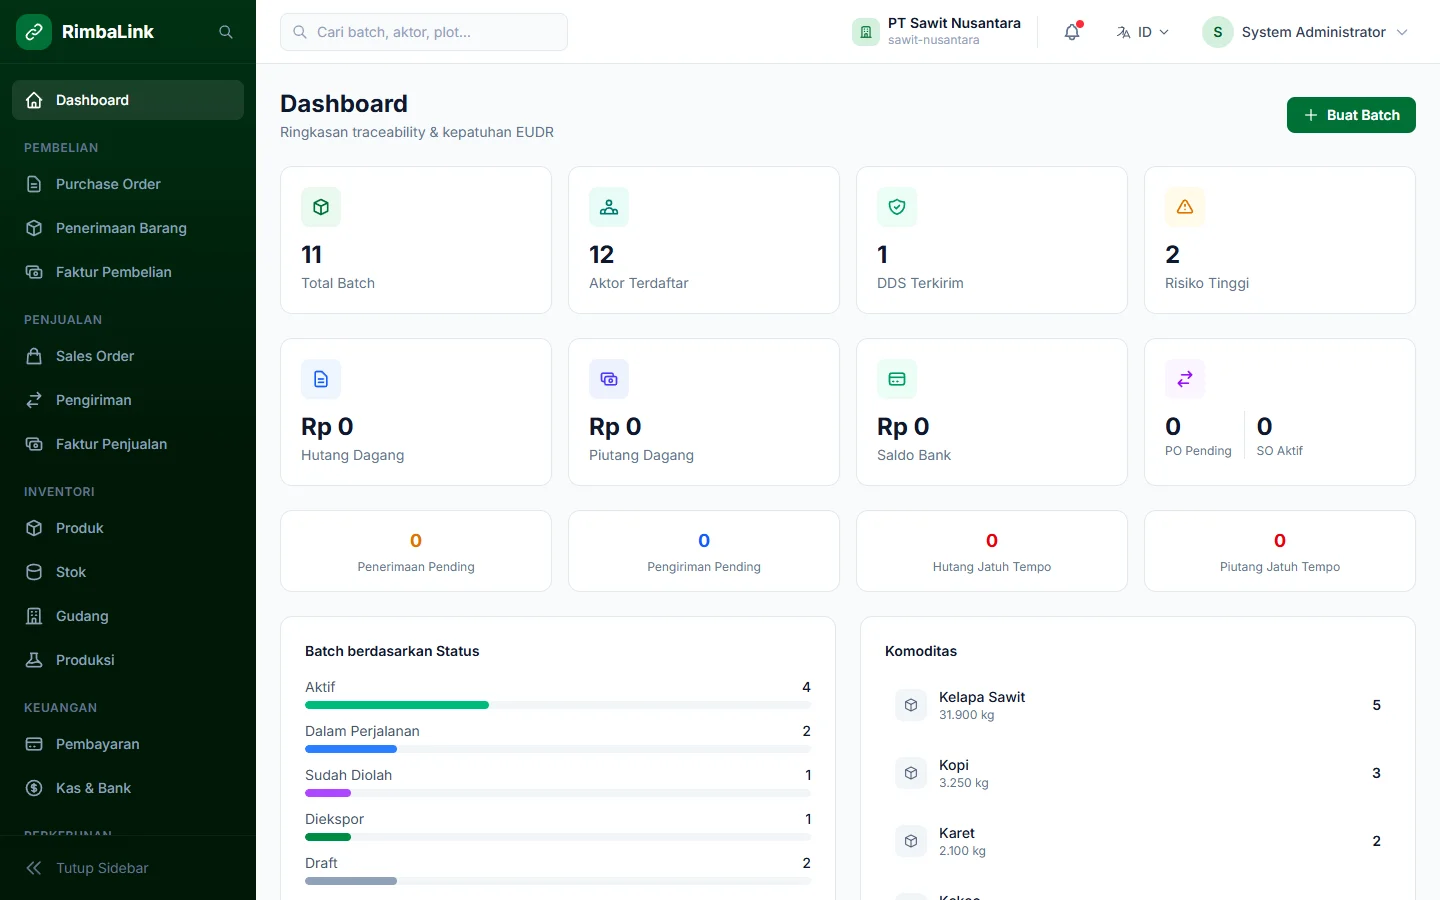Click the Kopi commodity icon
Image resolution: width=1440 pixels, height=900 pixels.
coord(911,773)
